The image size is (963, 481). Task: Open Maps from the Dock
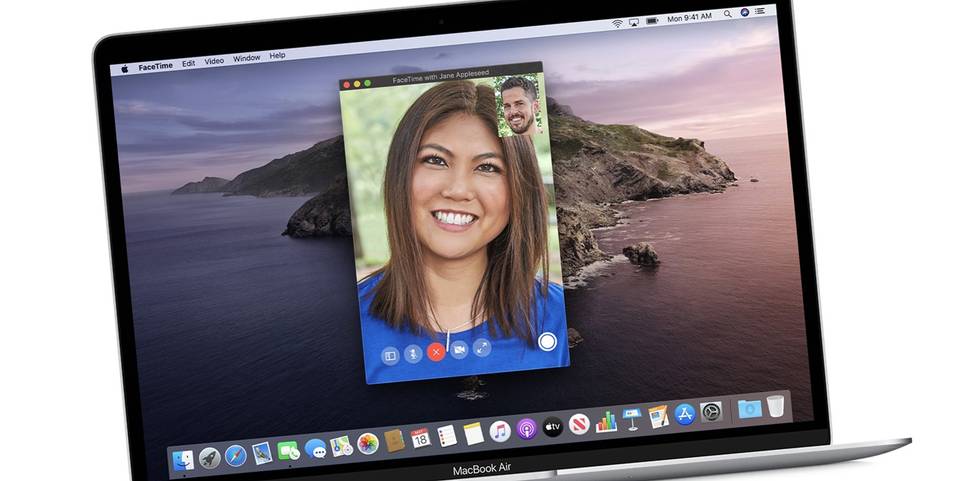[x=341, y=446]
